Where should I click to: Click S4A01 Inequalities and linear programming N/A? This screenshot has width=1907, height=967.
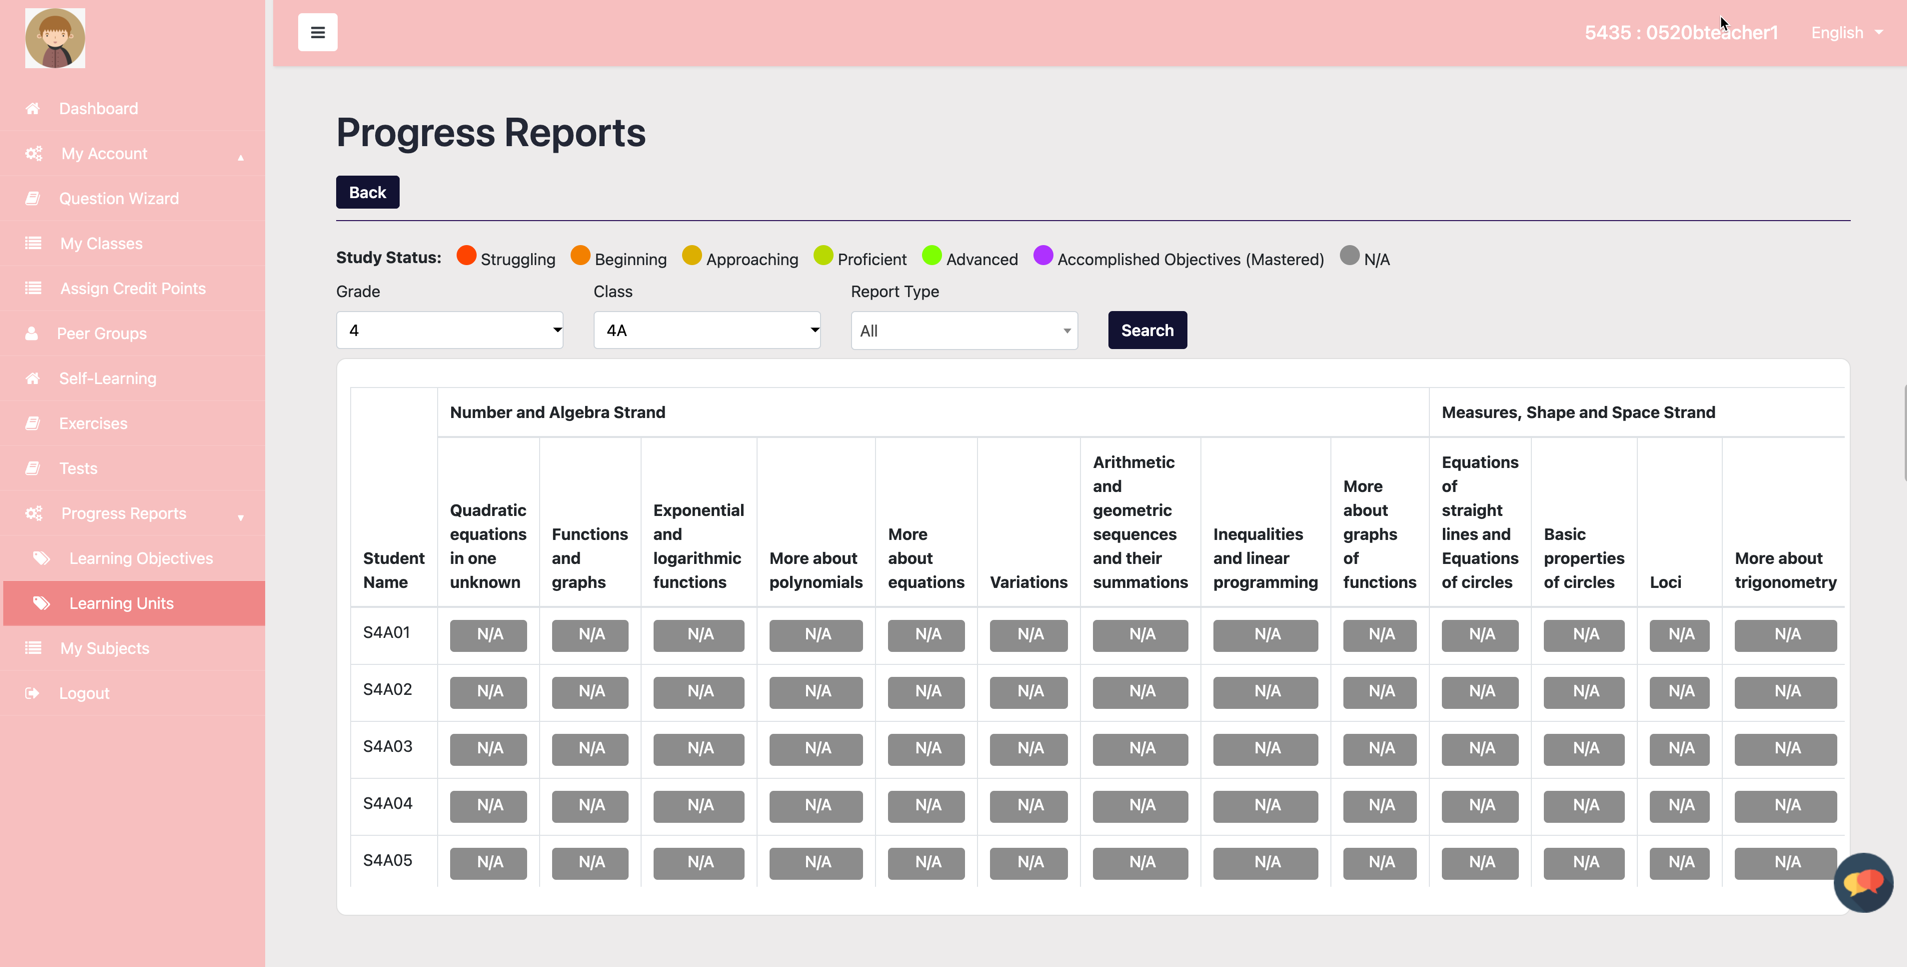click(x=1266, y=635)
